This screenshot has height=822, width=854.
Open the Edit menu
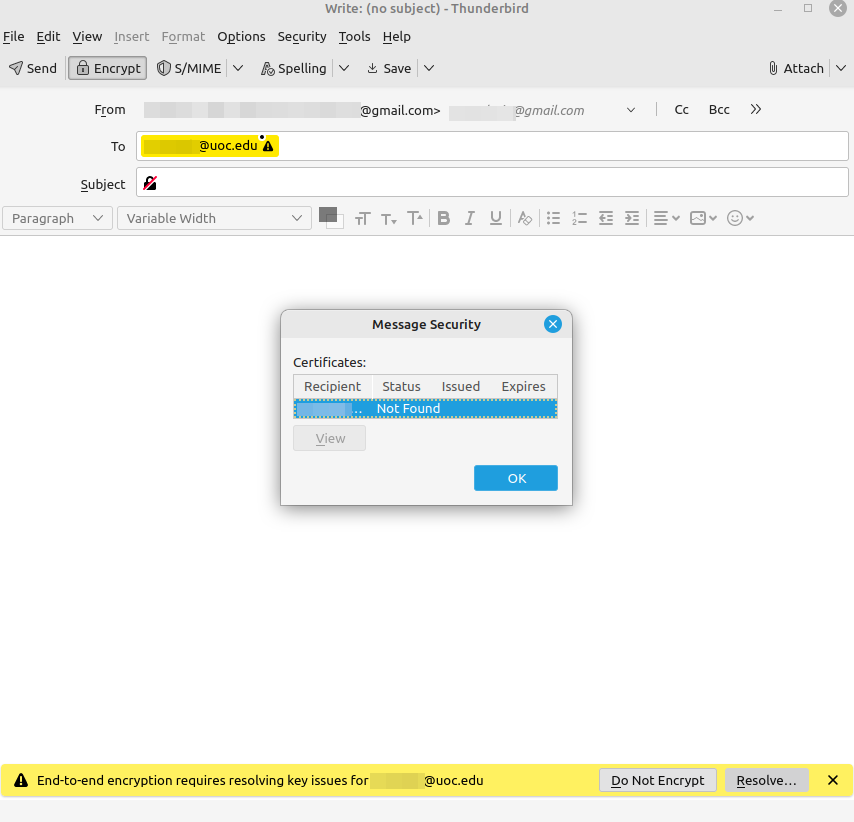[48, 36]
